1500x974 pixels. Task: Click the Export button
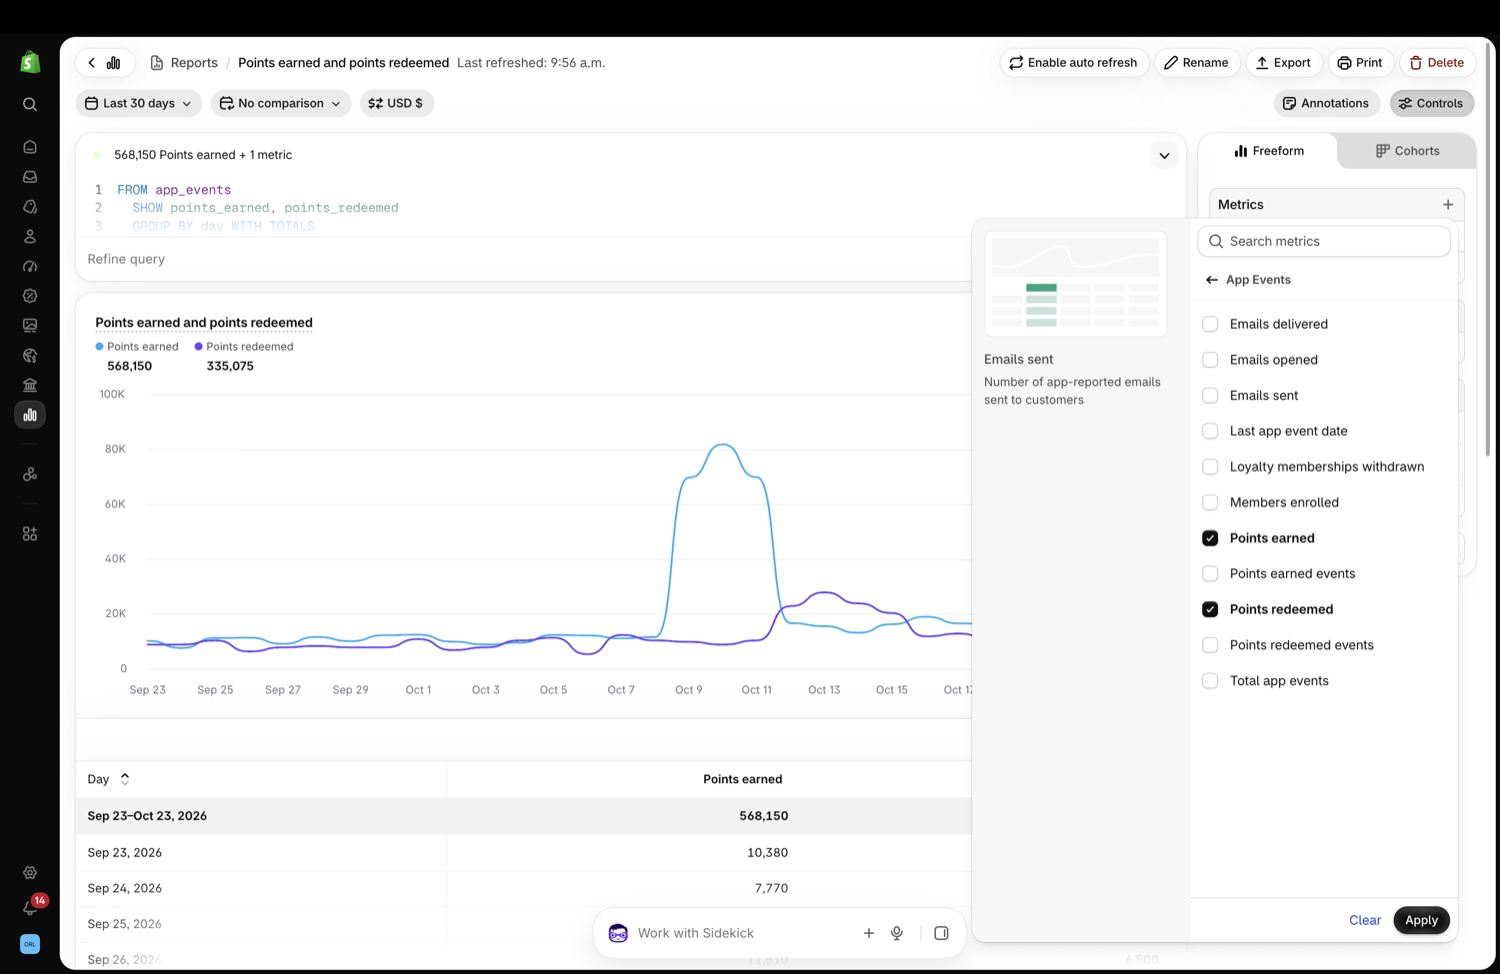(x=1283, y=62)
